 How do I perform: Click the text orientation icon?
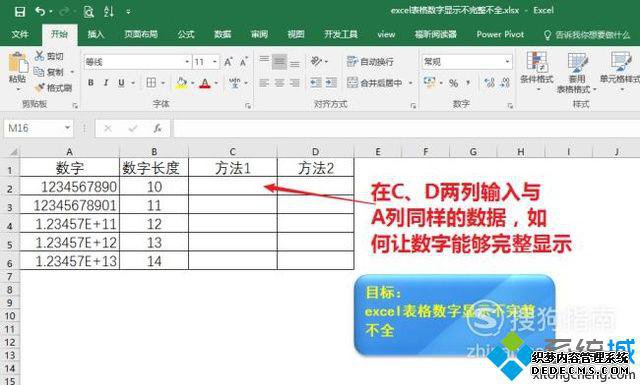(x=316, y=62)
